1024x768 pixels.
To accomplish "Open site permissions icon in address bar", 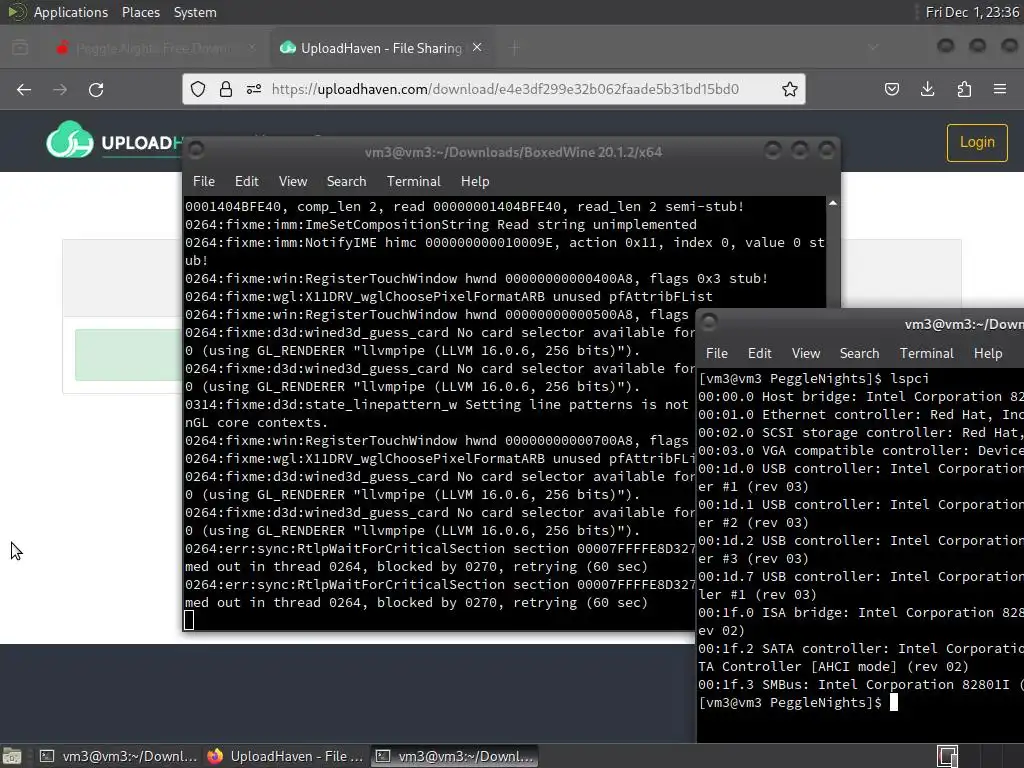I will [x=254, y=89].
